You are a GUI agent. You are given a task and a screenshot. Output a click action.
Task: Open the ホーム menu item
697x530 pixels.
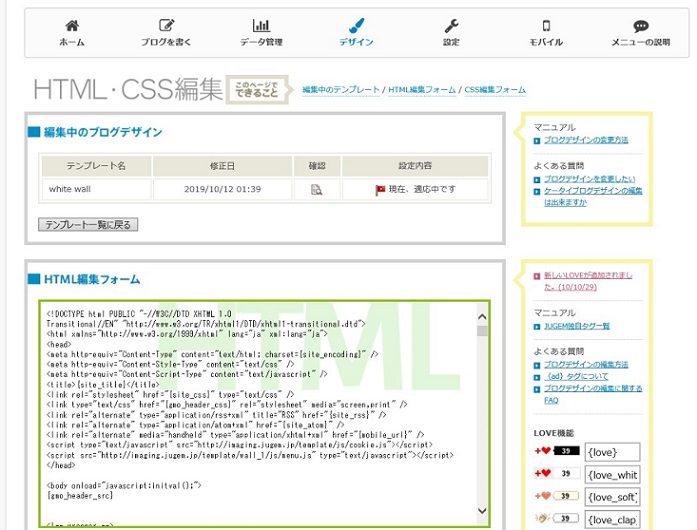(x=72, y=42)
